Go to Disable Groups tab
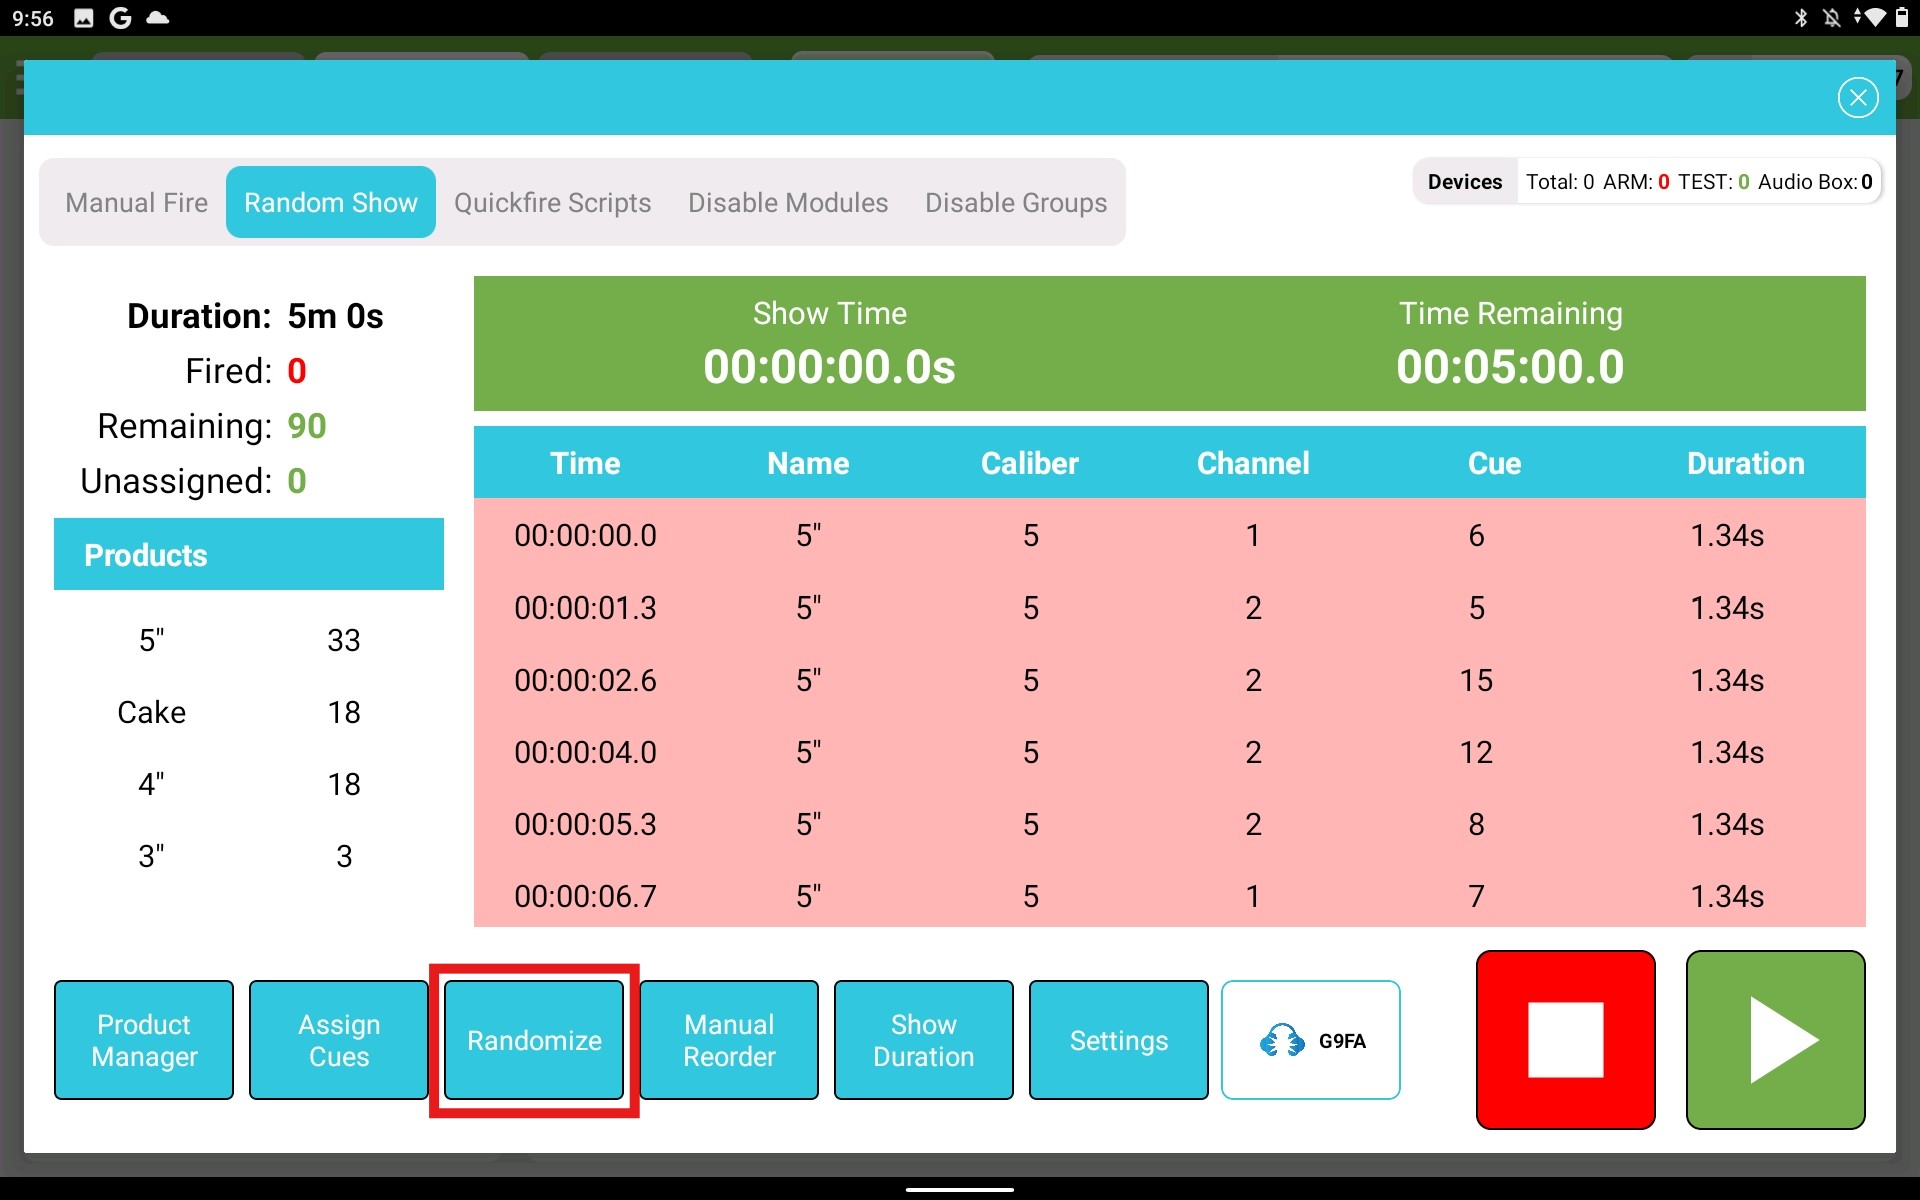Image resolution: width=1920 pixels, height=1200 pixels. pyautogui.click(x=1015, y=202)
